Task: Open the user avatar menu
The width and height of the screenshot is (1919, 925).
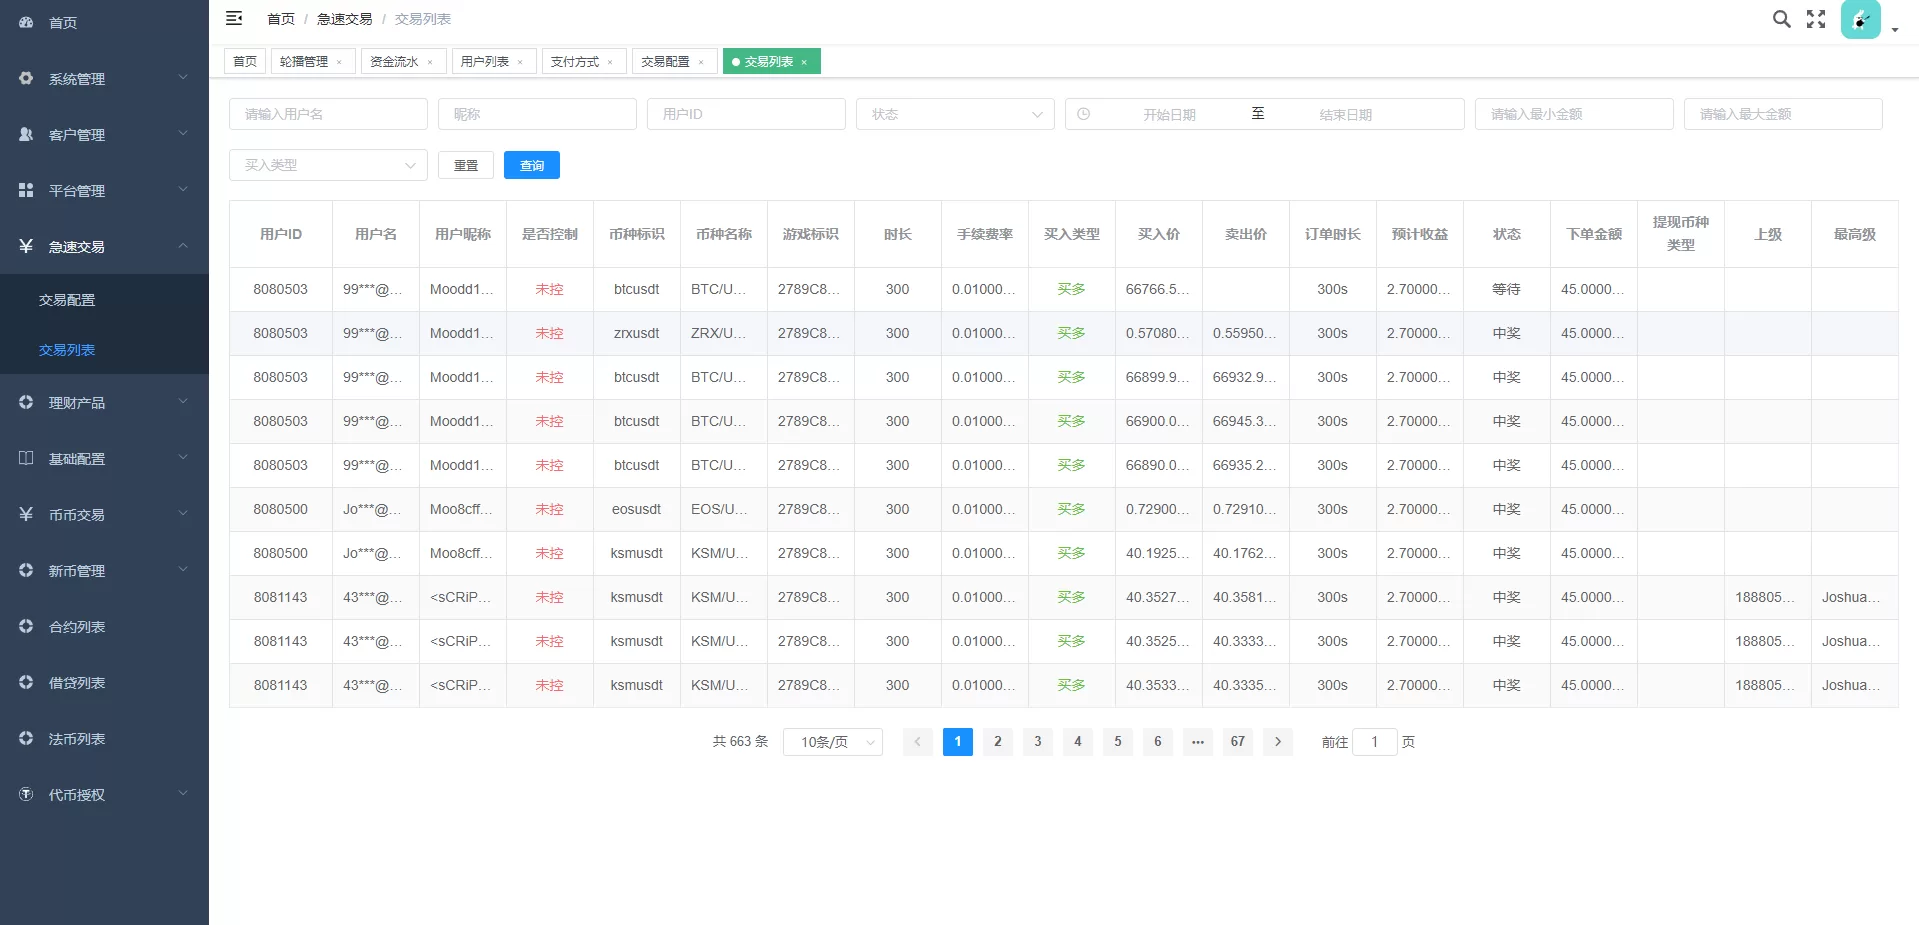Action: (x=1861, y=20)
